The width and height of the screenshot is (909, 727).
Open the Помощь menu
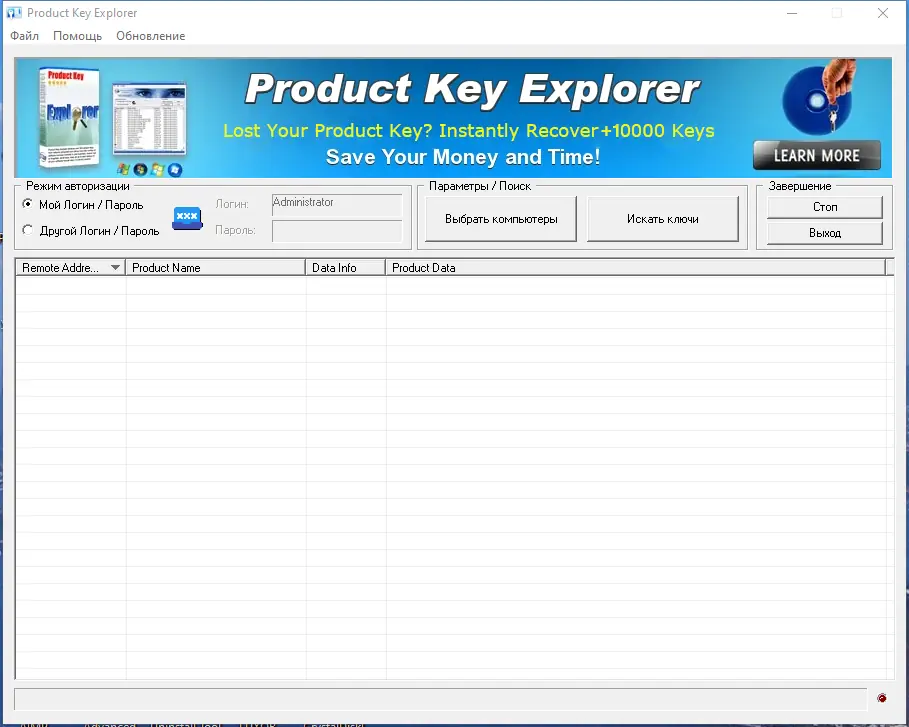tap(77, 35)
